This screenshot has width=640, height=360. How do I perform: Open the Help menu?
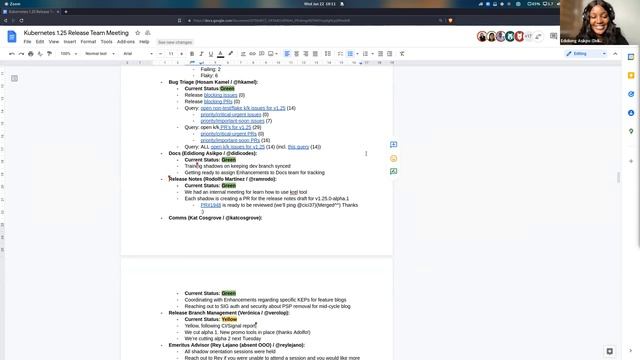(x=144, y=42)
